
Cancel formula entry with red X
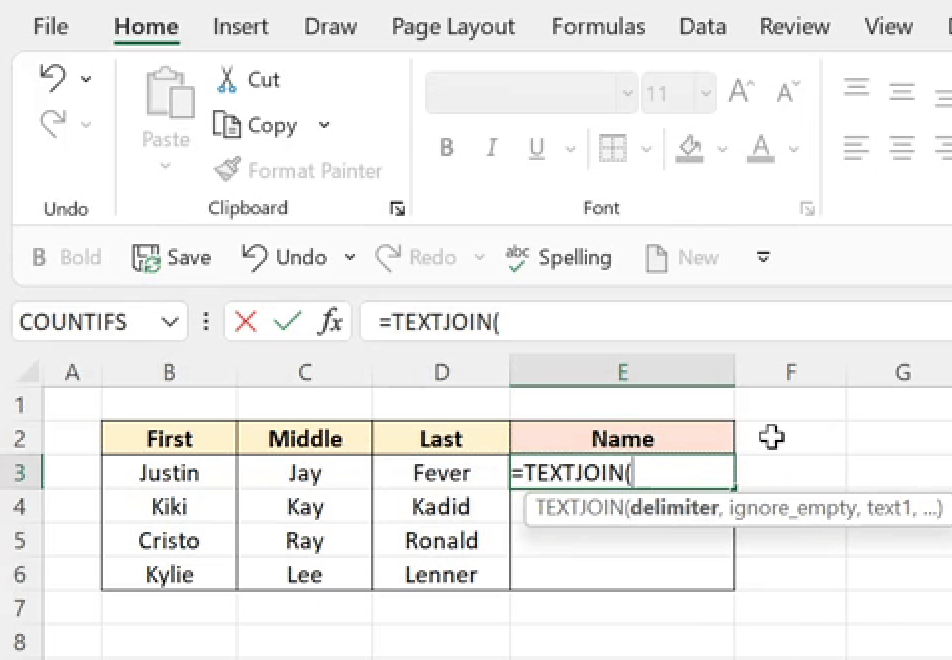click(x=246, y=321)
